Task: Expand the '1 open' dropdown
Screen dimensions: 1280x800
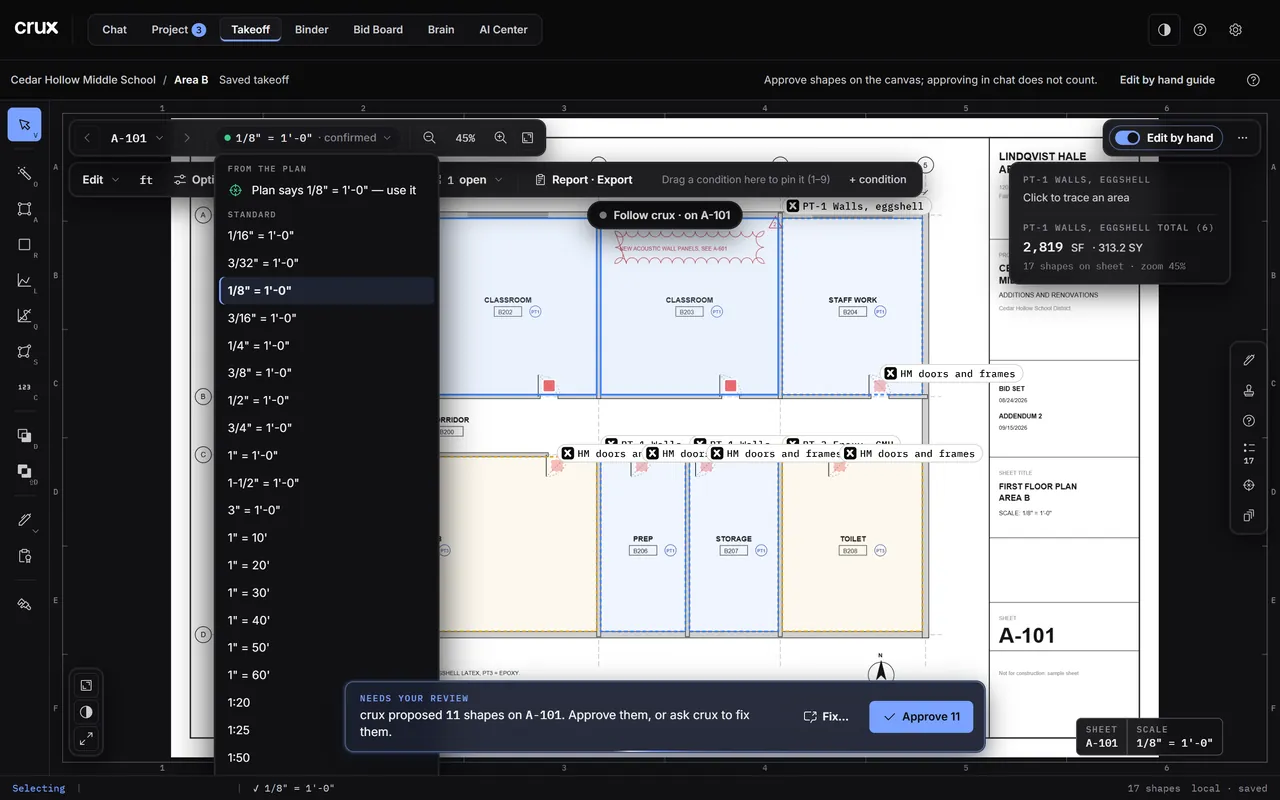Action: 474,180
